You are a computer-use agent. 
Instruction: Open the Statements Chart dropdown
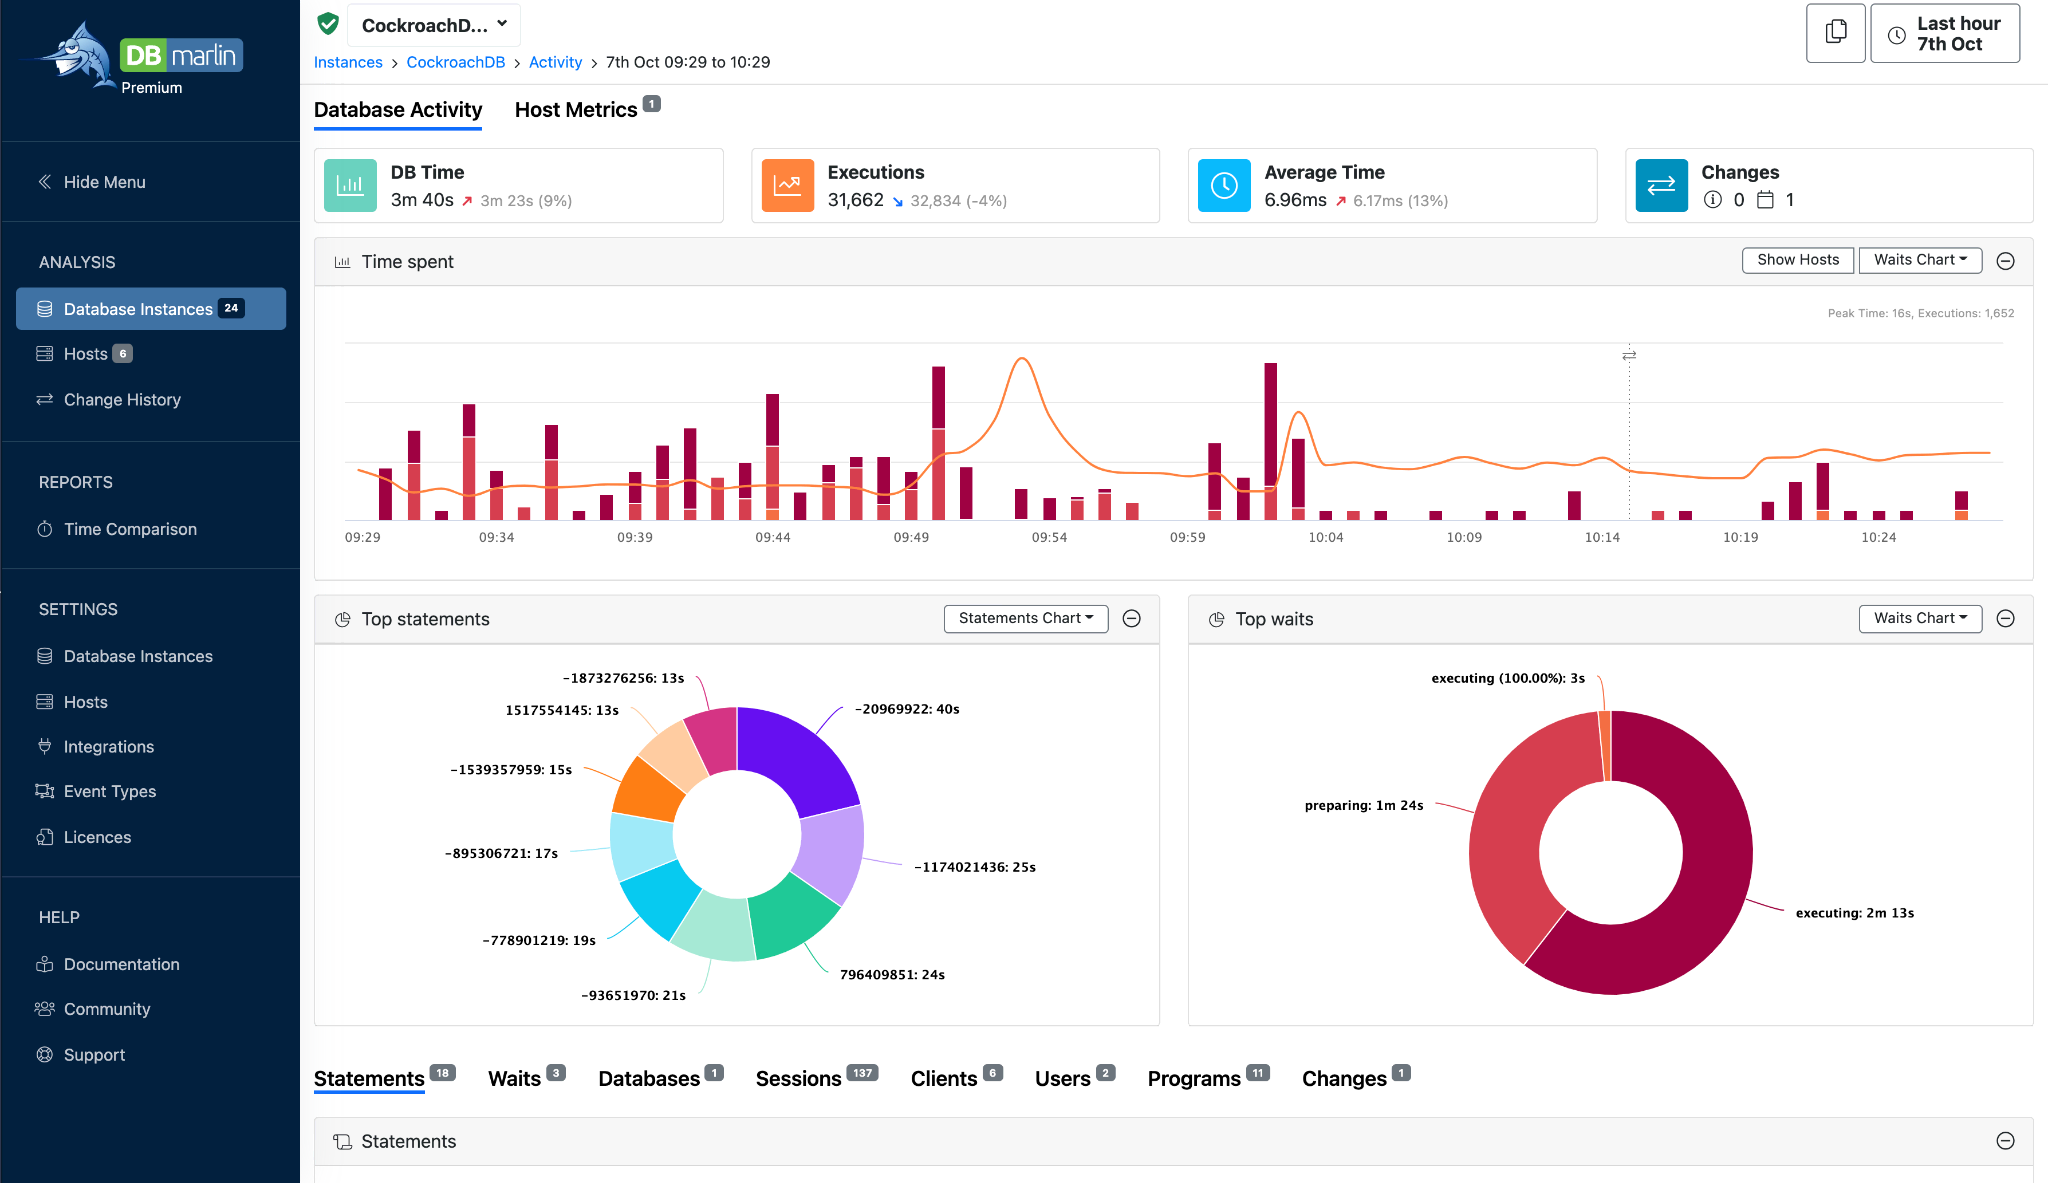pos(1025,619)
